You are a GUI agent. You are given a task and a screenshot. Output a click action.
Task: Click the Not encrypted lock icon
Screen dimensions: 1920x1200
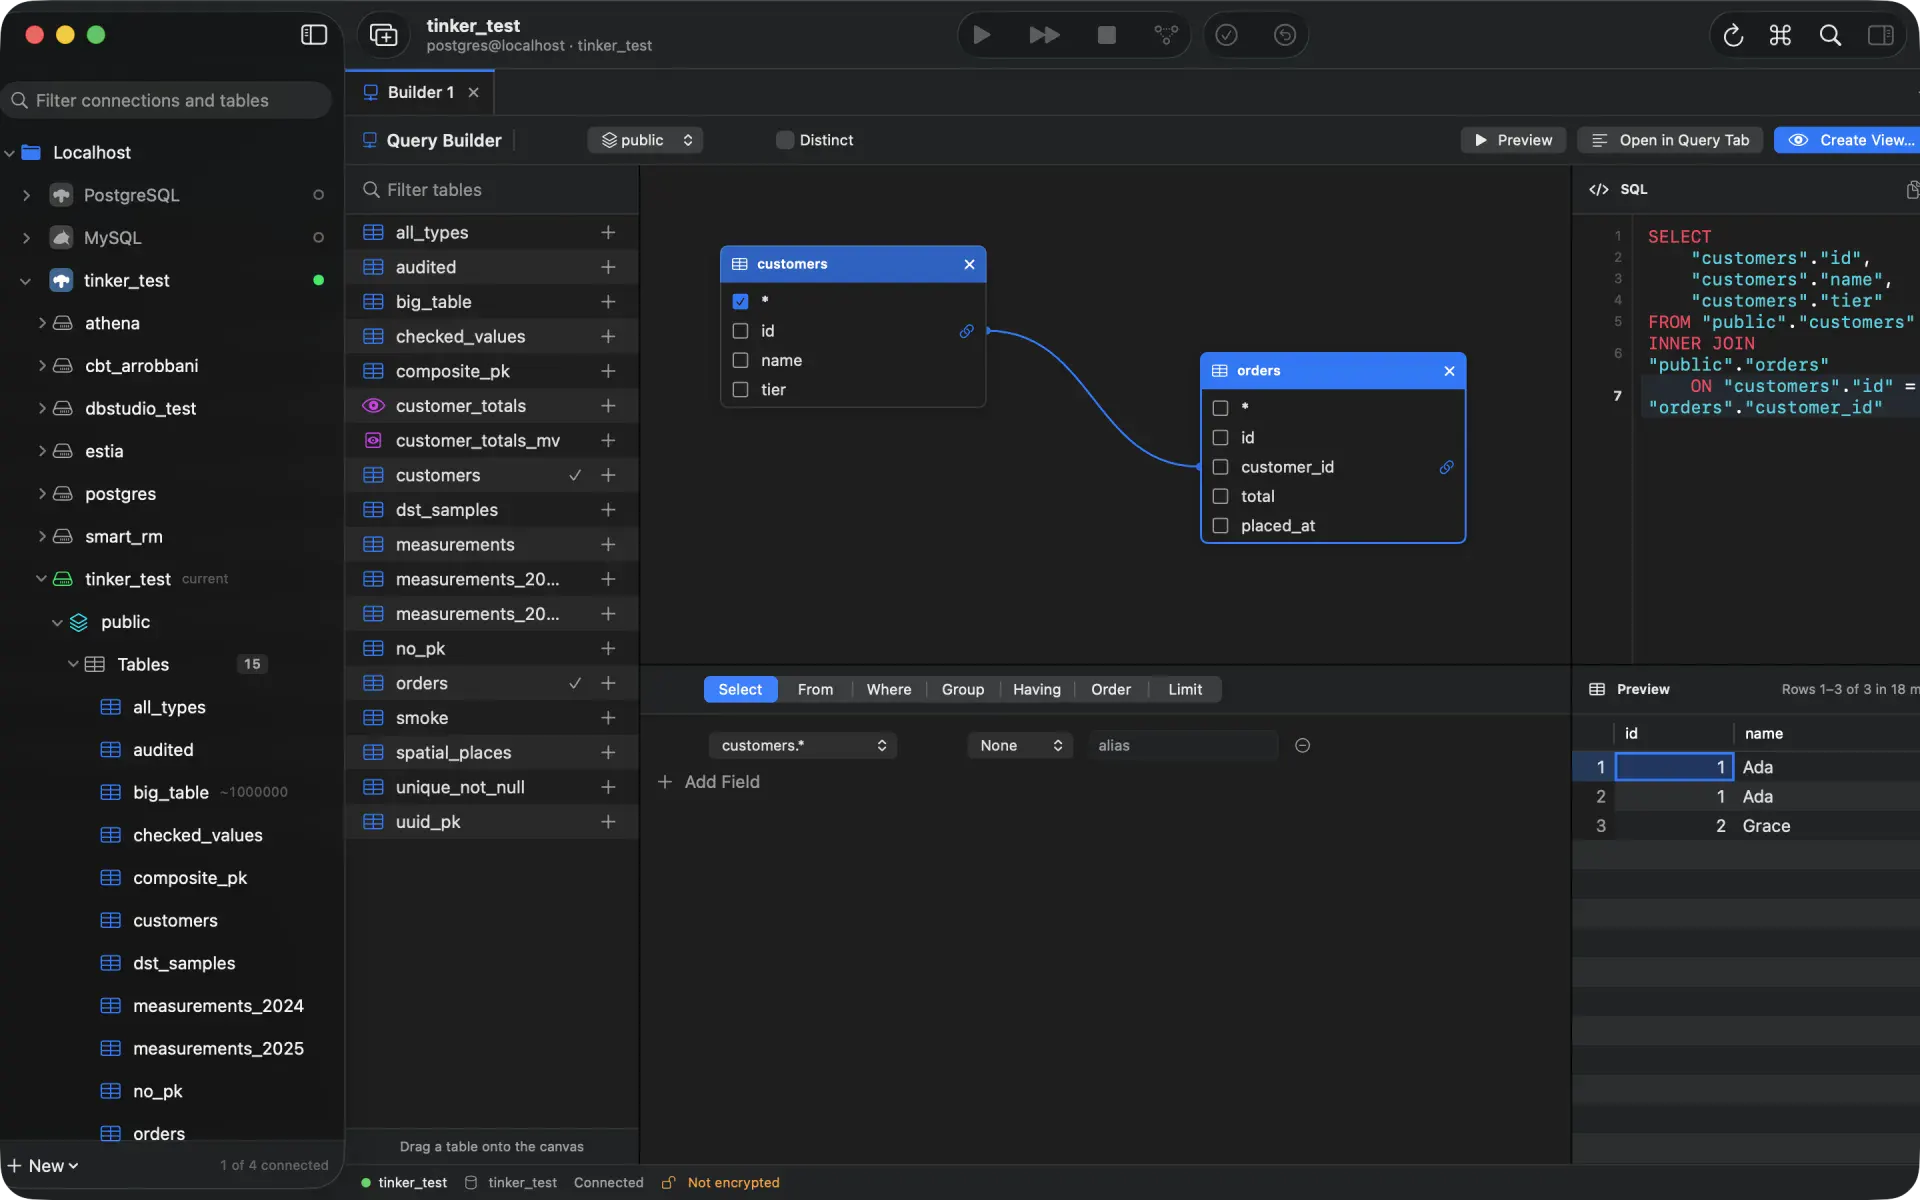(669, 1182)
